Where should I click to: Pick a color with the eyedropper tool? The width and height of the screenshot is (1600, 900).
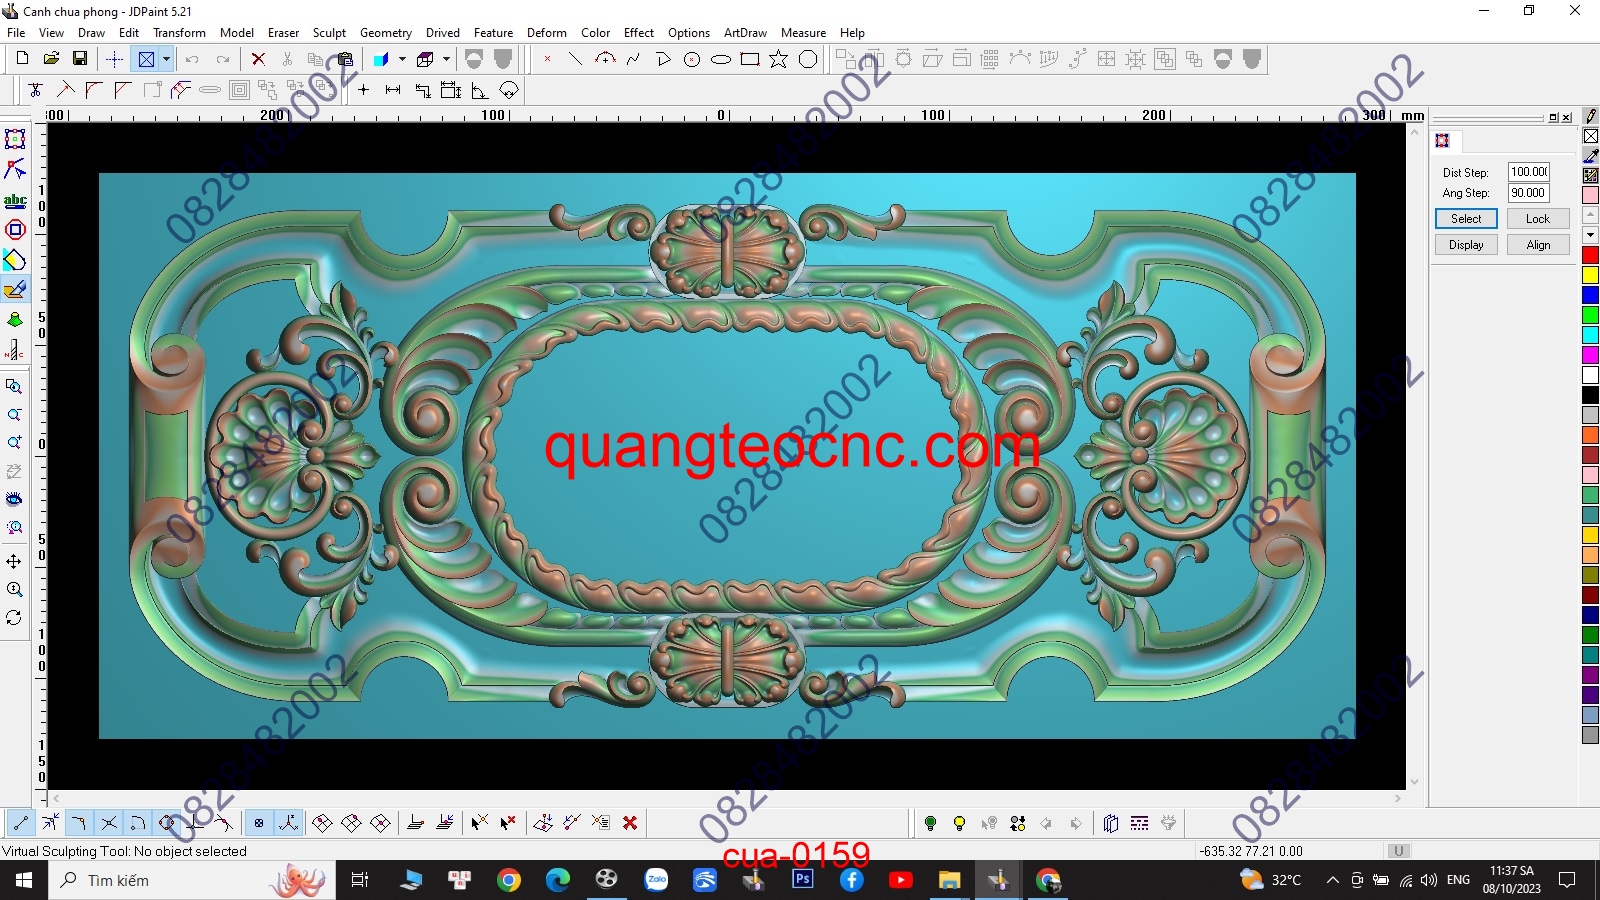click(1592, 153)
